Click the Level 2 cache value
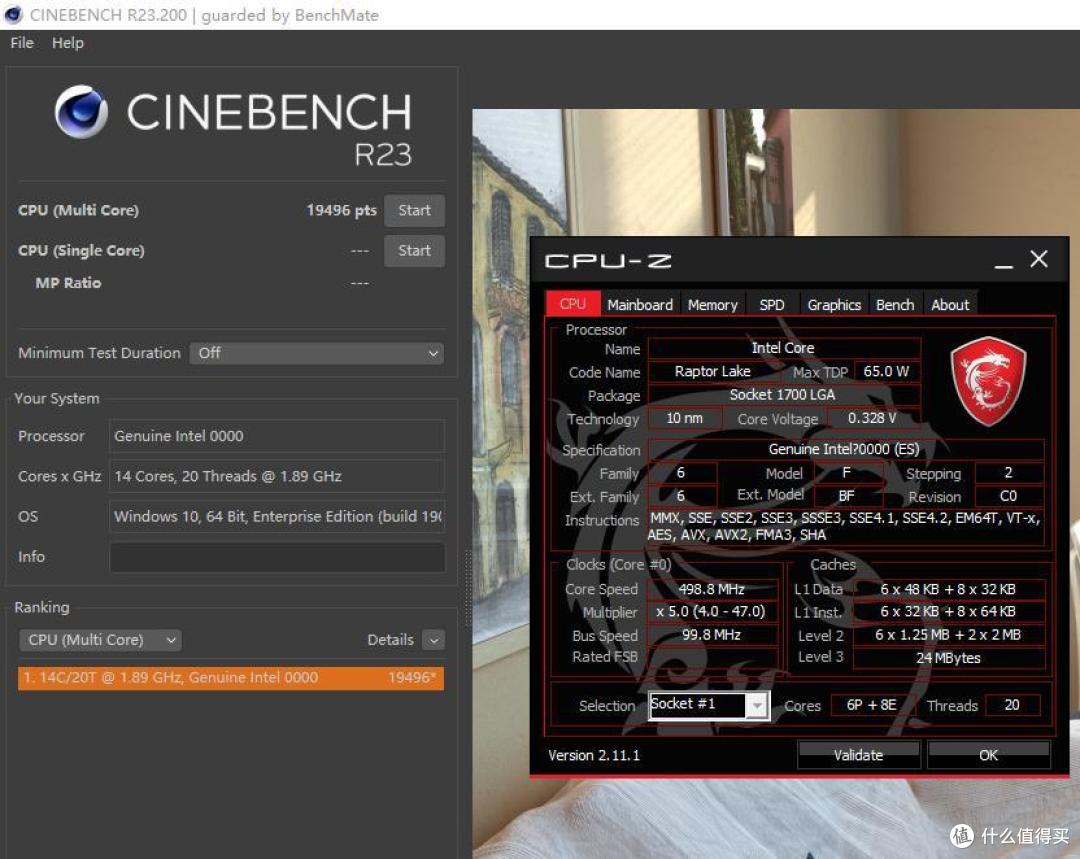This screenshot has height=859, width=1080. 948,635
